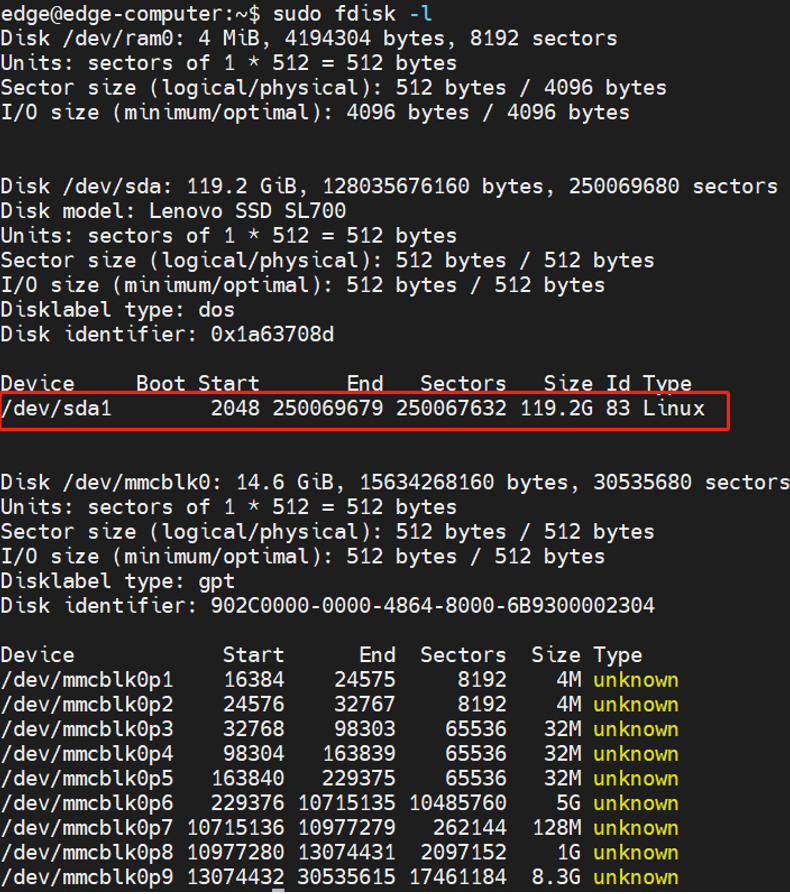This screenshot has height=894, width=790.
Task: Click the GPT disk identifier string
Action: tap(433, 606)
